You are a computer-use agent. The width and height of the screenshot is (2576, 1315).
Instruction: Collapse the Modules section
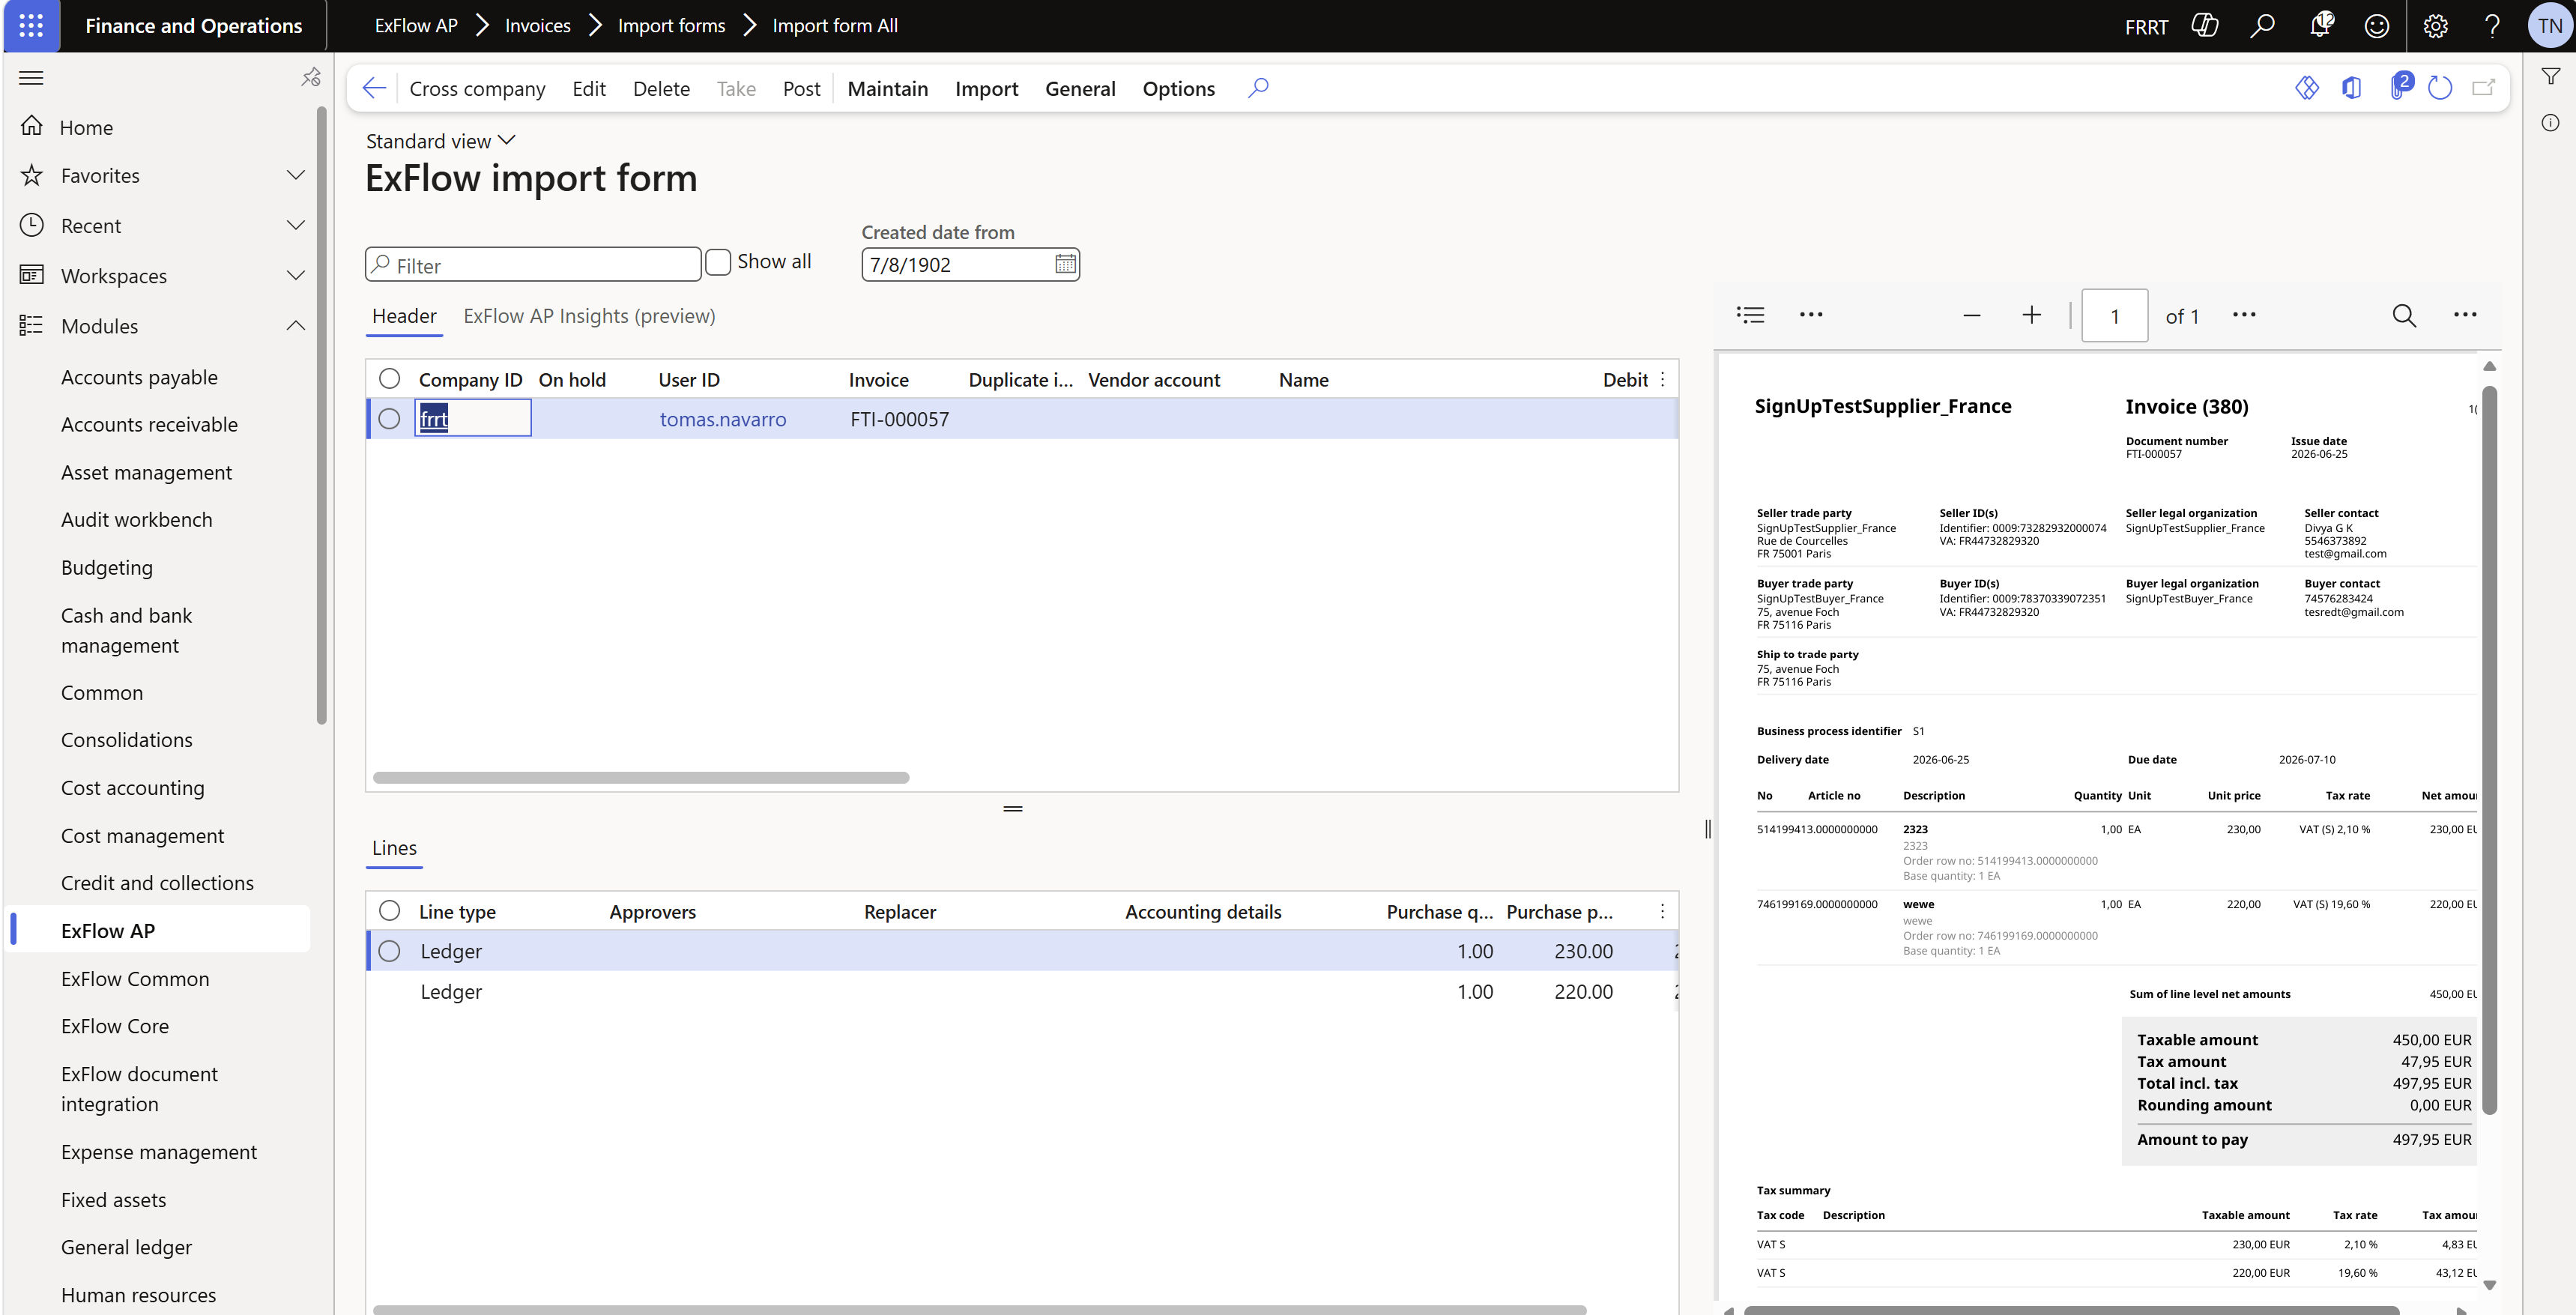pos(295,325)
